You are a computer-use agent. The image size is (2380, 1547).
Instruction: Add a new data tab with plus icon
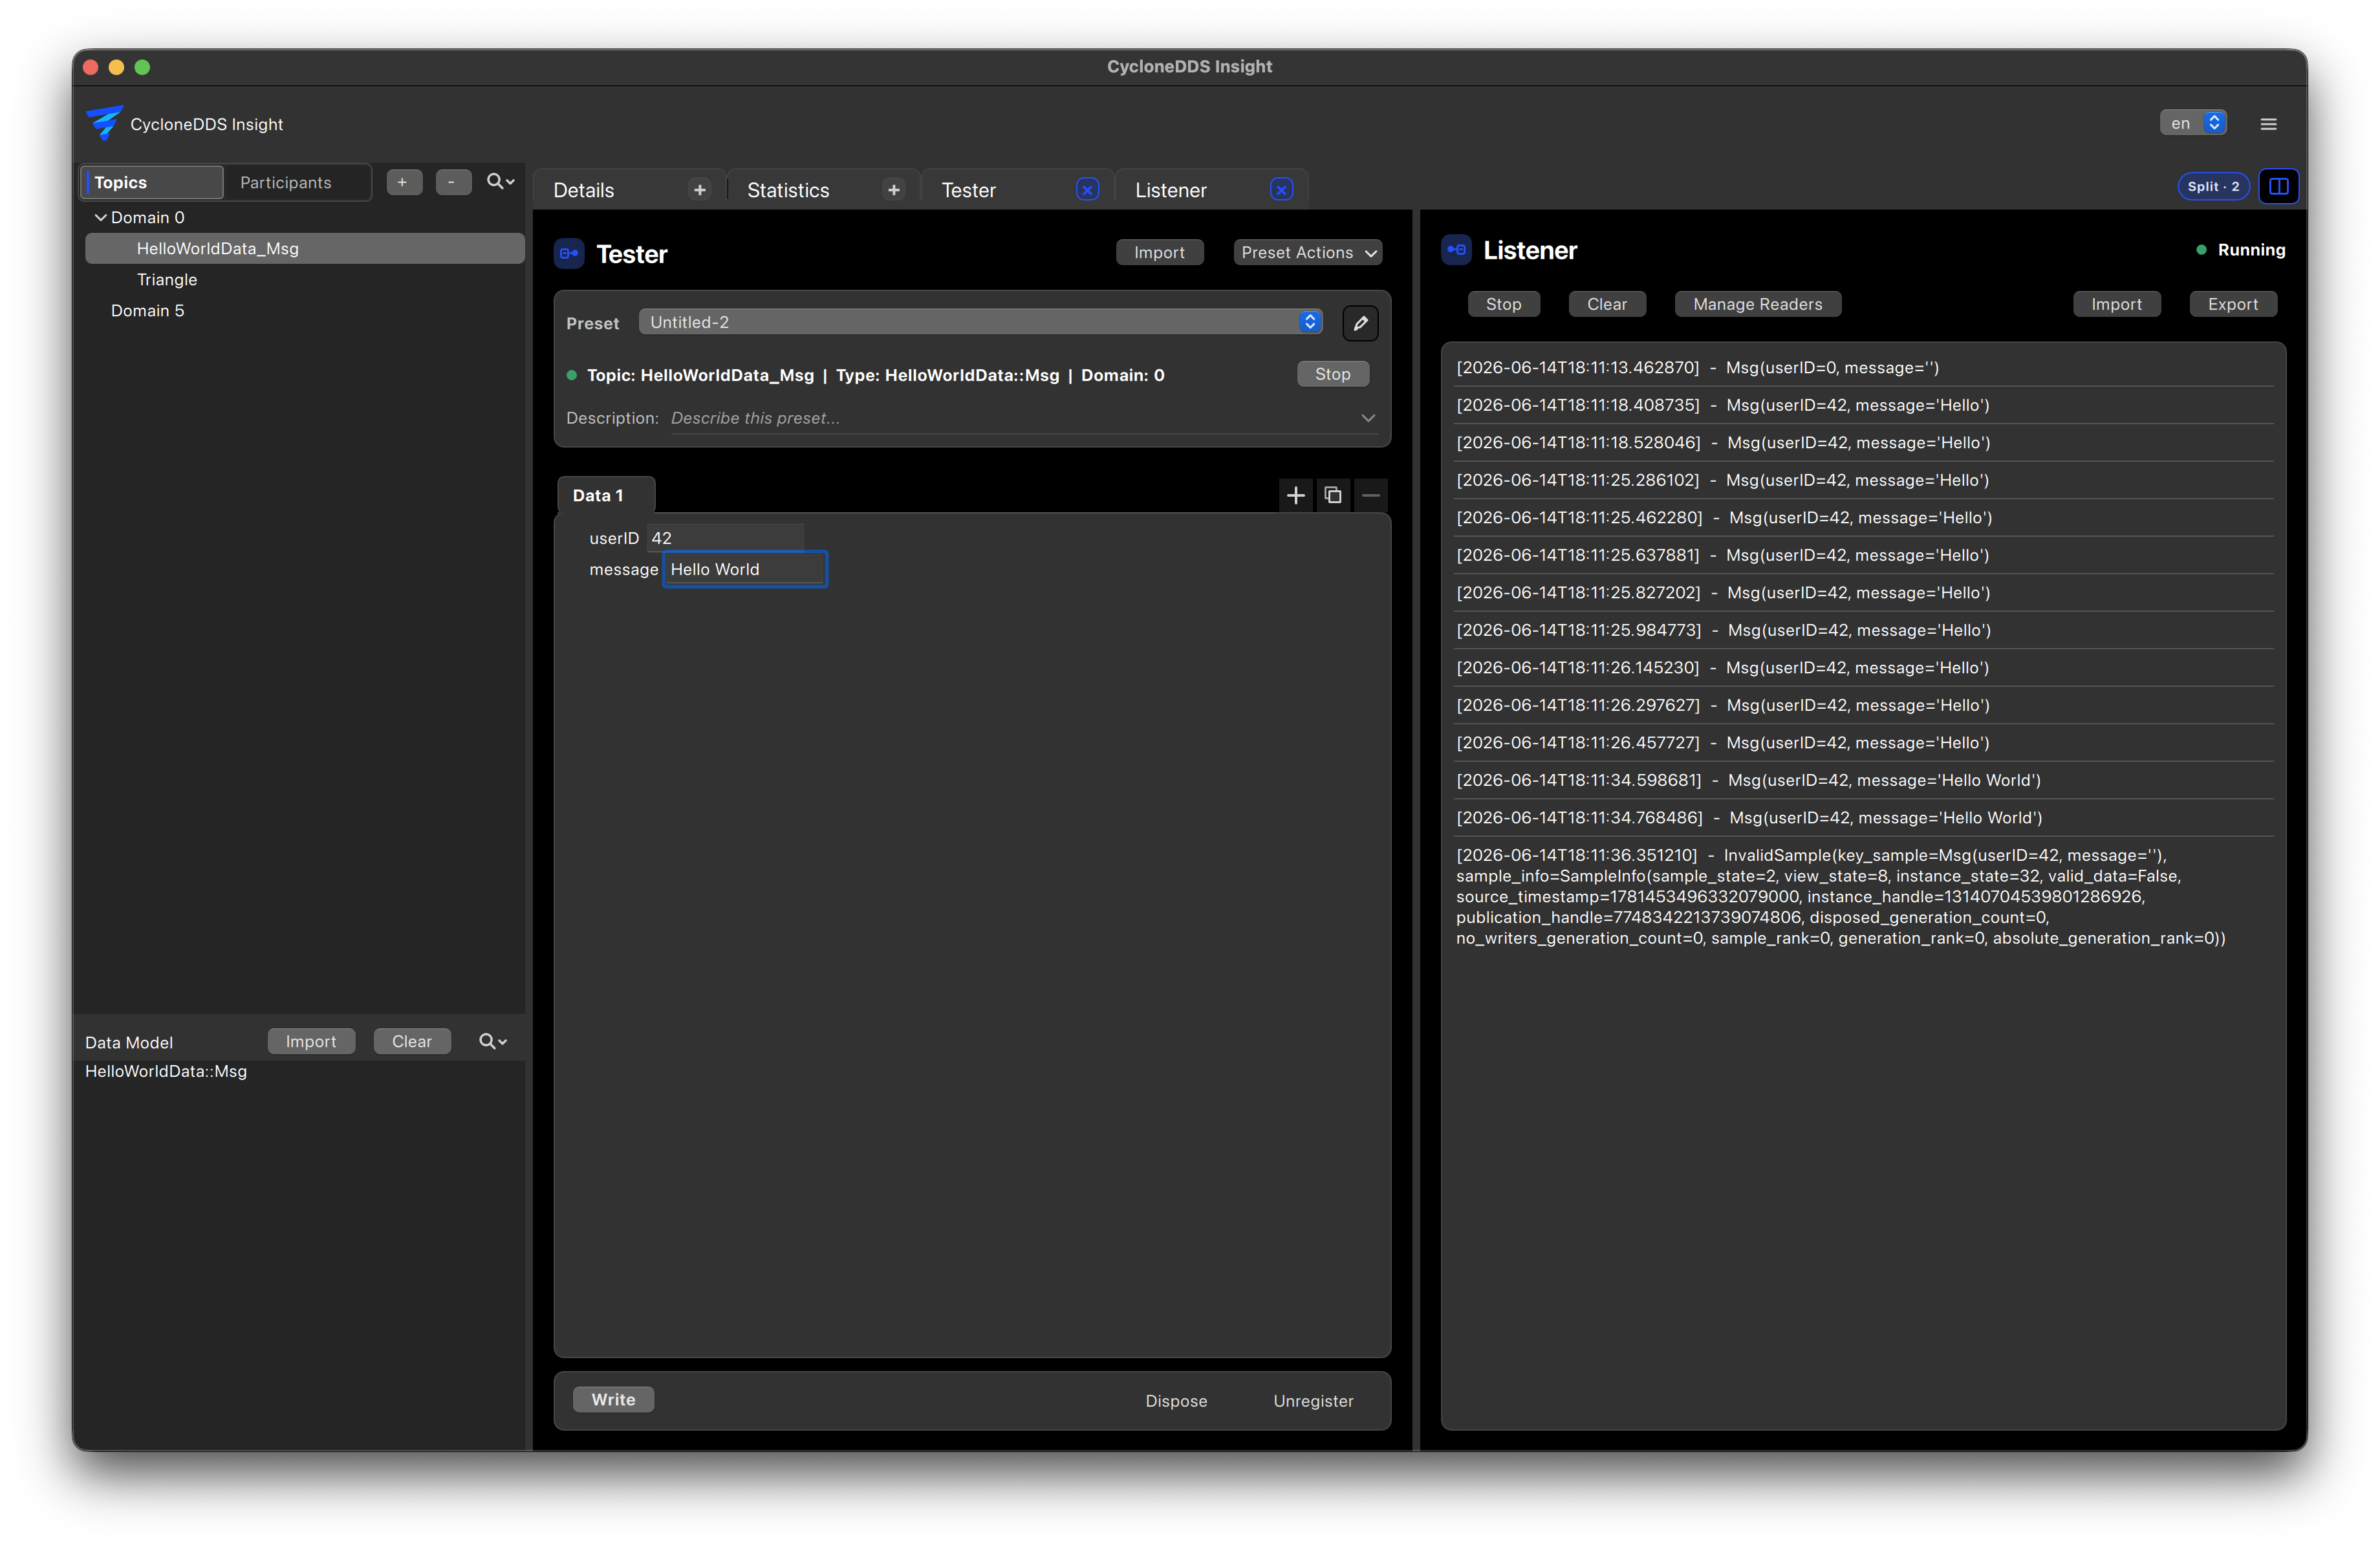pyautogui.click(x=1295, y=495)
